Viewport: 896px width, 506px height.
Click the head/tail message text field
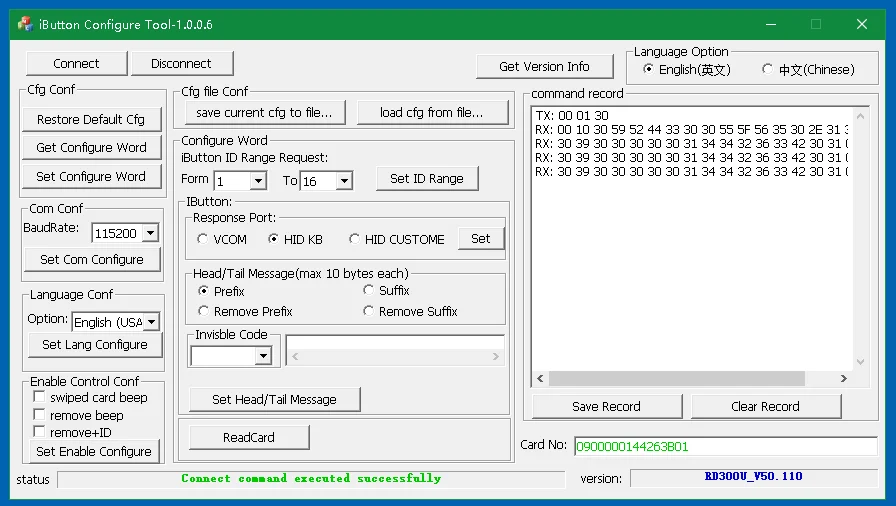(x=395, y=343)
